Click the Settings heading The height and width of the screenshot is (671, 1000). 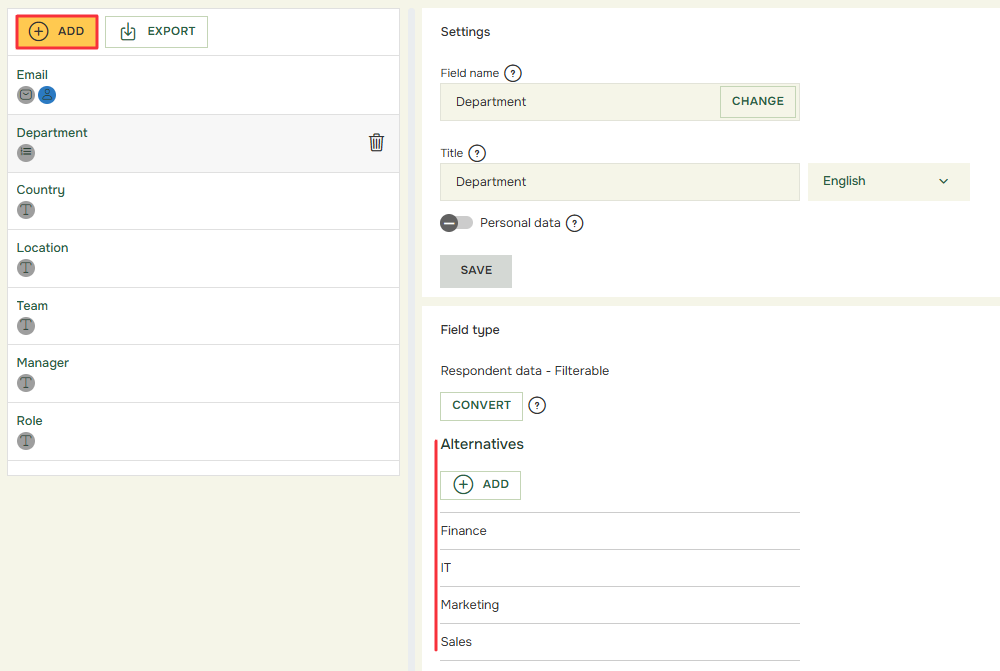[465, 32]
